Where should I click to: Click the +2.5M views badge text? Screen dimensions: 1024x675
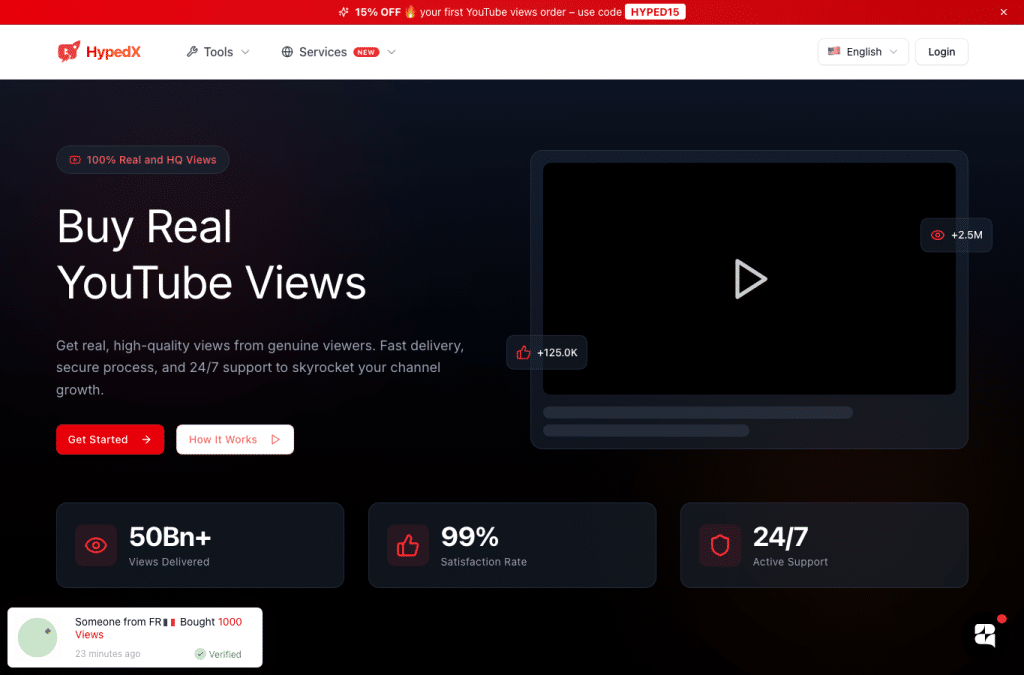point(967,235)
